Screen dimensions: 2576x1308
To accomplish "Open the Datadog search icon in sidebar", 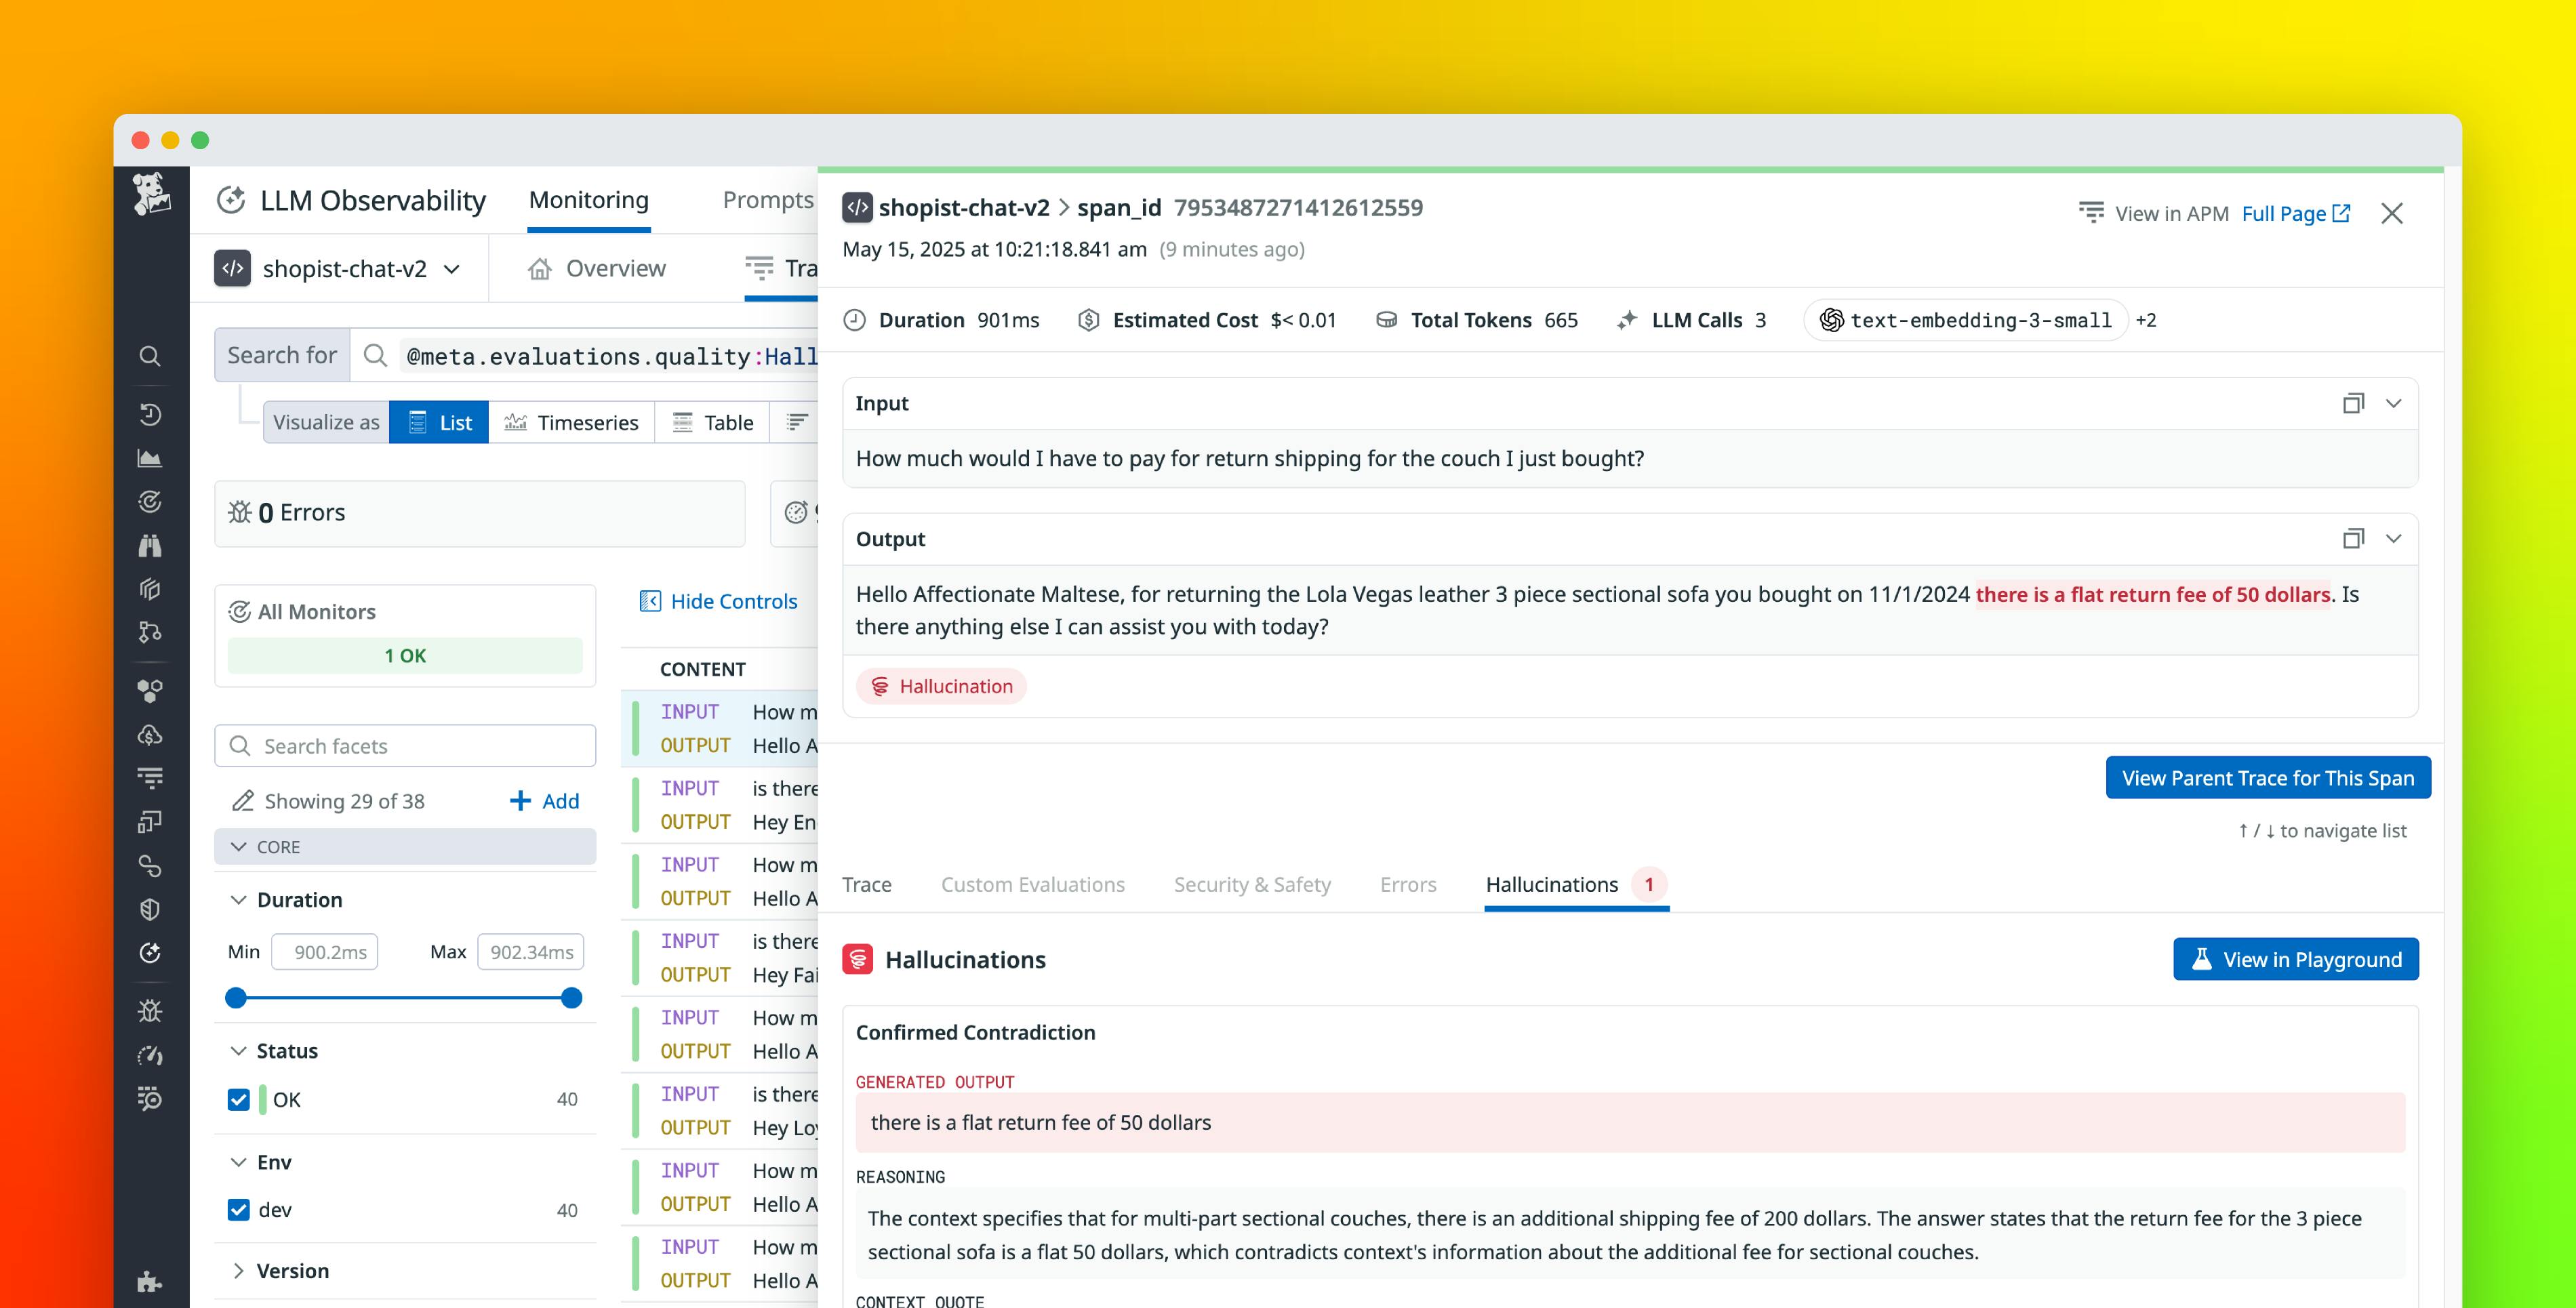I will click(x=150, y=357).
